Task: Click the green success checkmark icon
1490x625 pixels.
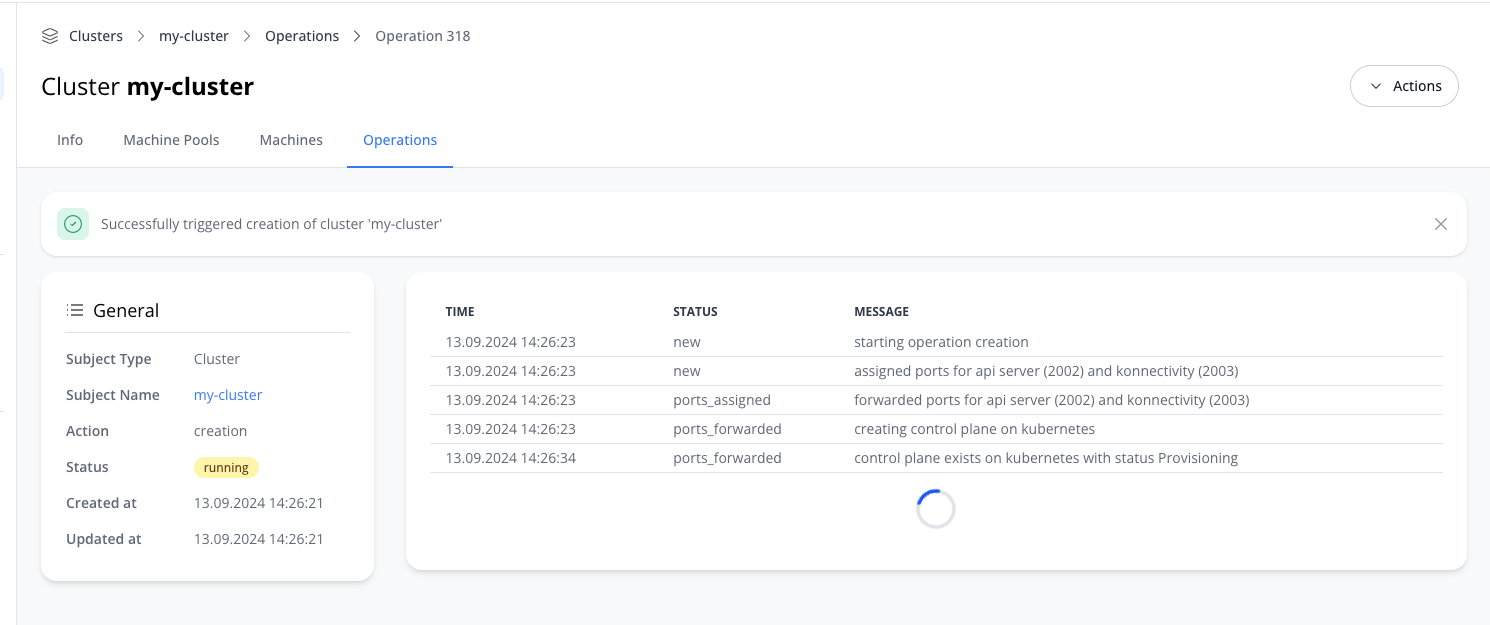Action: pyautogui.click(x=73, y=224)
